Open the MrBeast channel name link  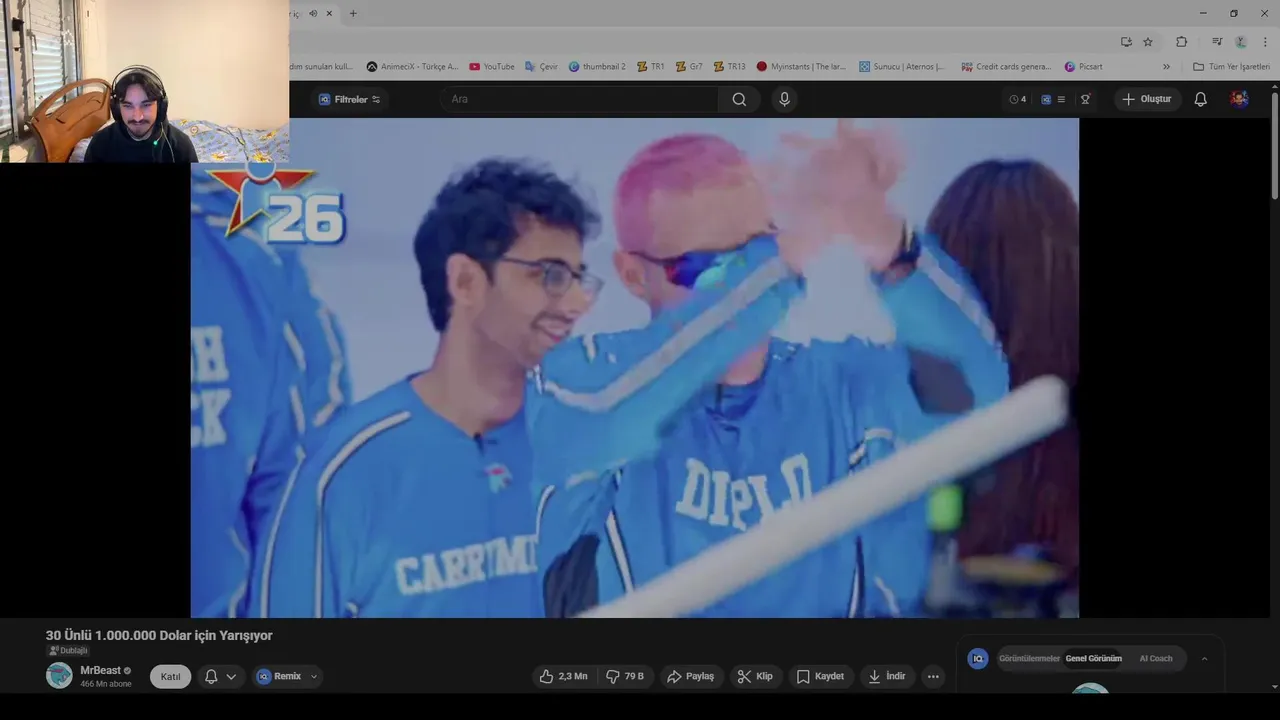(100, 670)
